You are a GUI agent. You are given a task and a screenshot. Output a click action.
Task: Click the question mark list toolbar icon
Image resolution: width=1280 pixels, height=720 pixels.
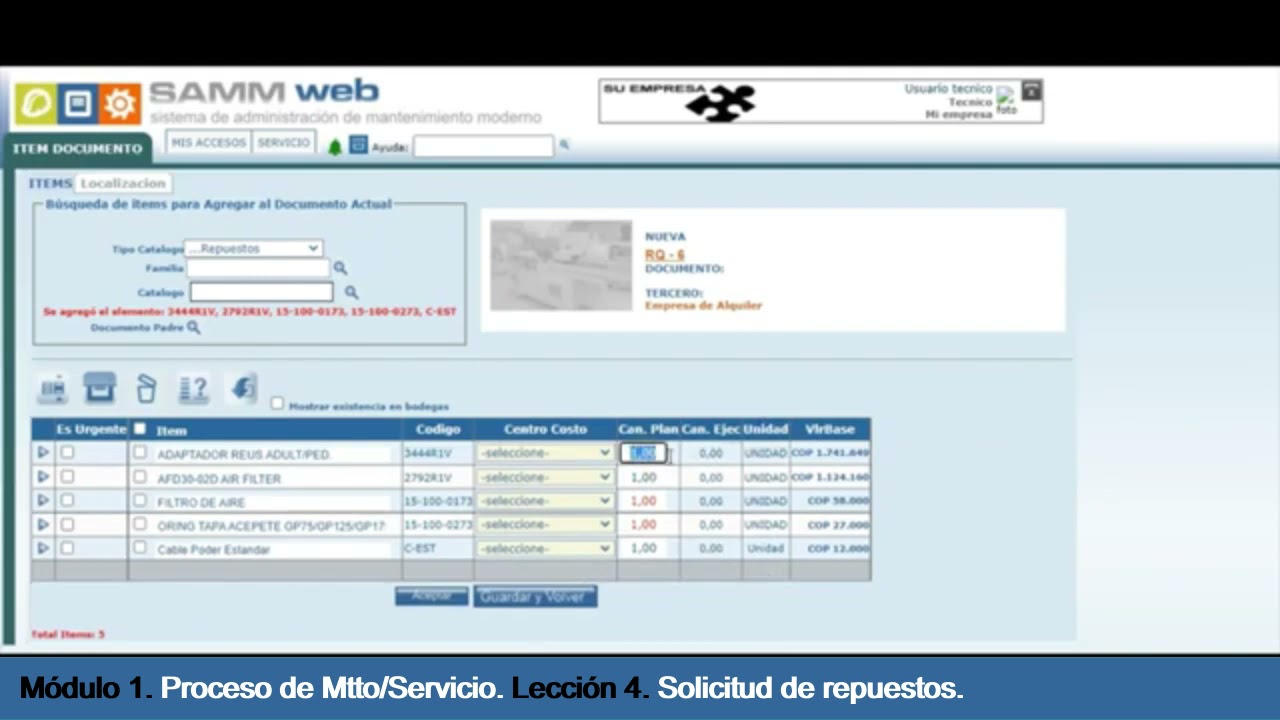(193, 388)
